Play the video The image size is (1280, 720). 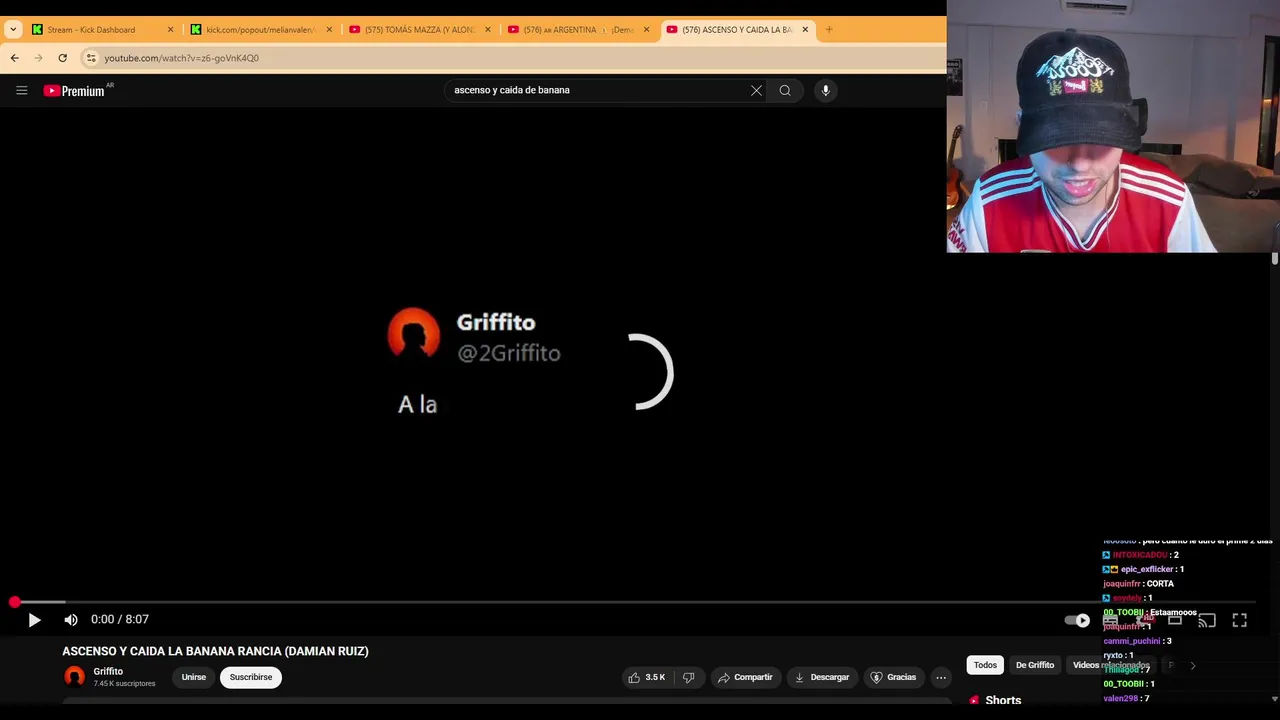click(x=34, y=620)
